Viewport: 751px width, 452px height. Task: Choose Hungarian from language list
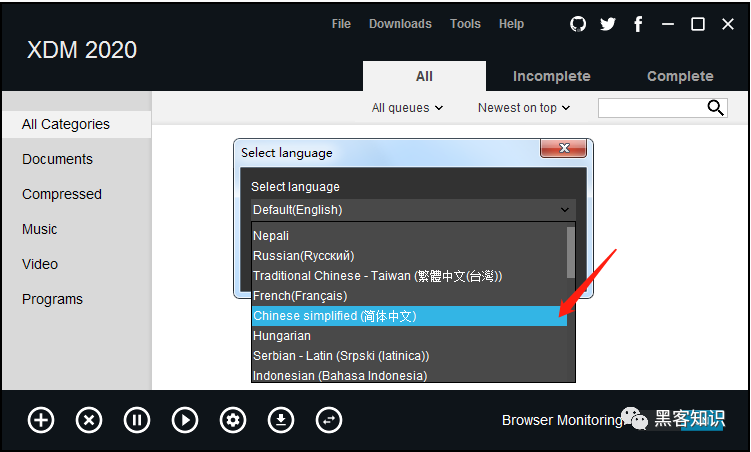[410, 336]
